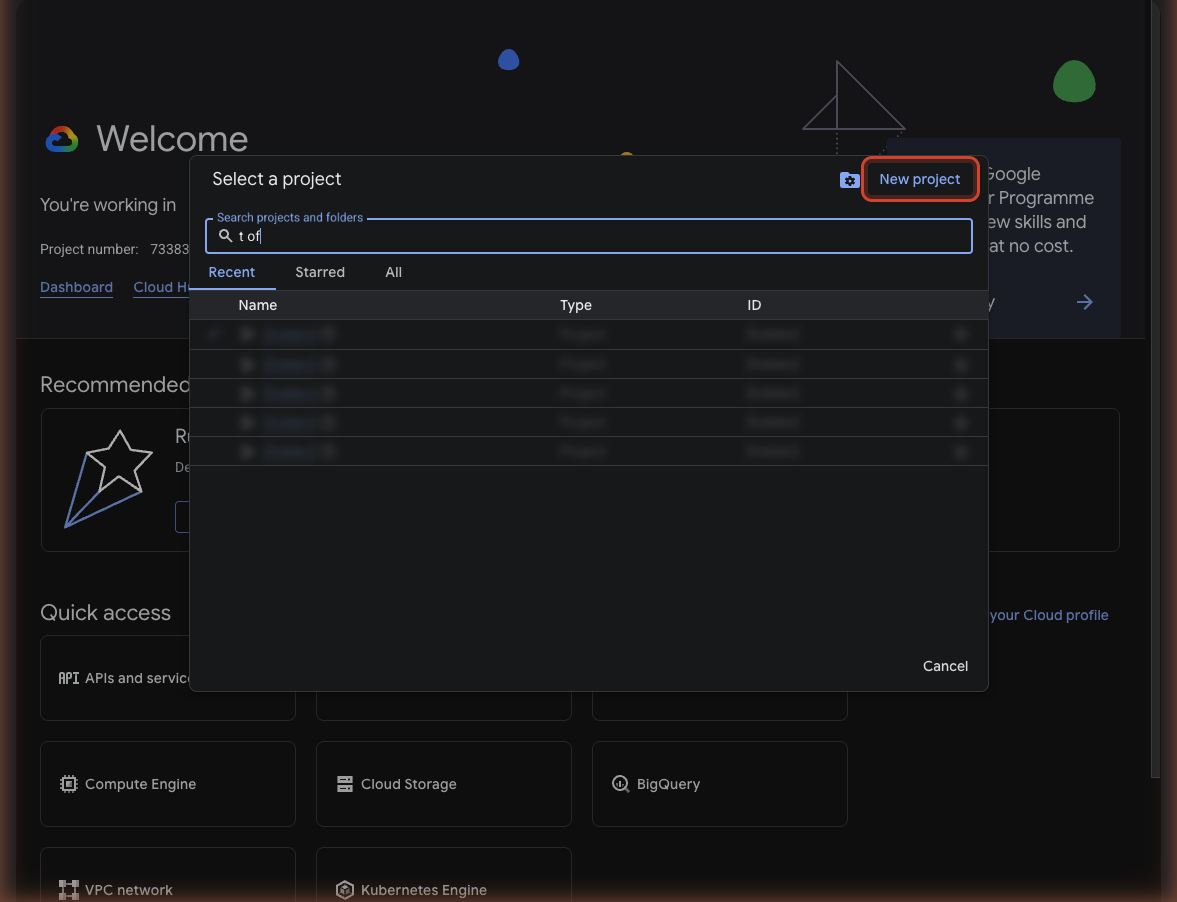Cancel the Select a project dialog
The image size is (1177, 902).
pyautogui.click(x=945, y=666)
